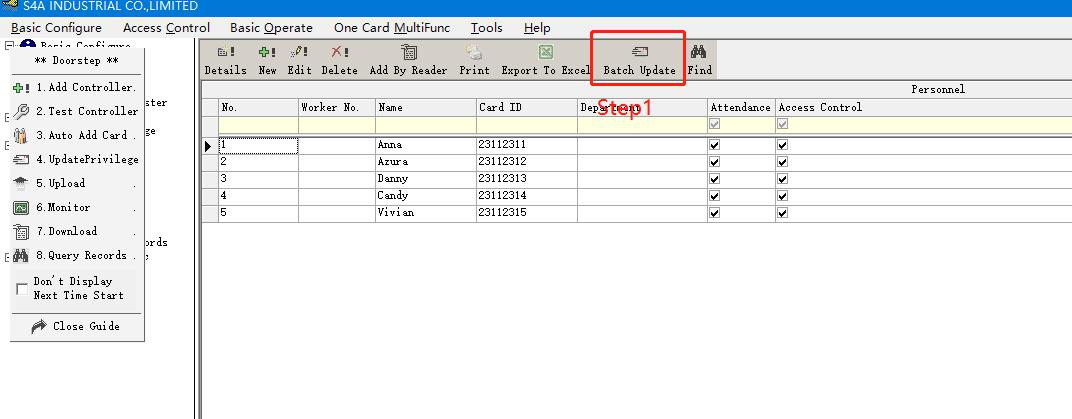Click the Delete toolbar icon
This screenshot has height=419, width=1072.
[x=339, y=53]
